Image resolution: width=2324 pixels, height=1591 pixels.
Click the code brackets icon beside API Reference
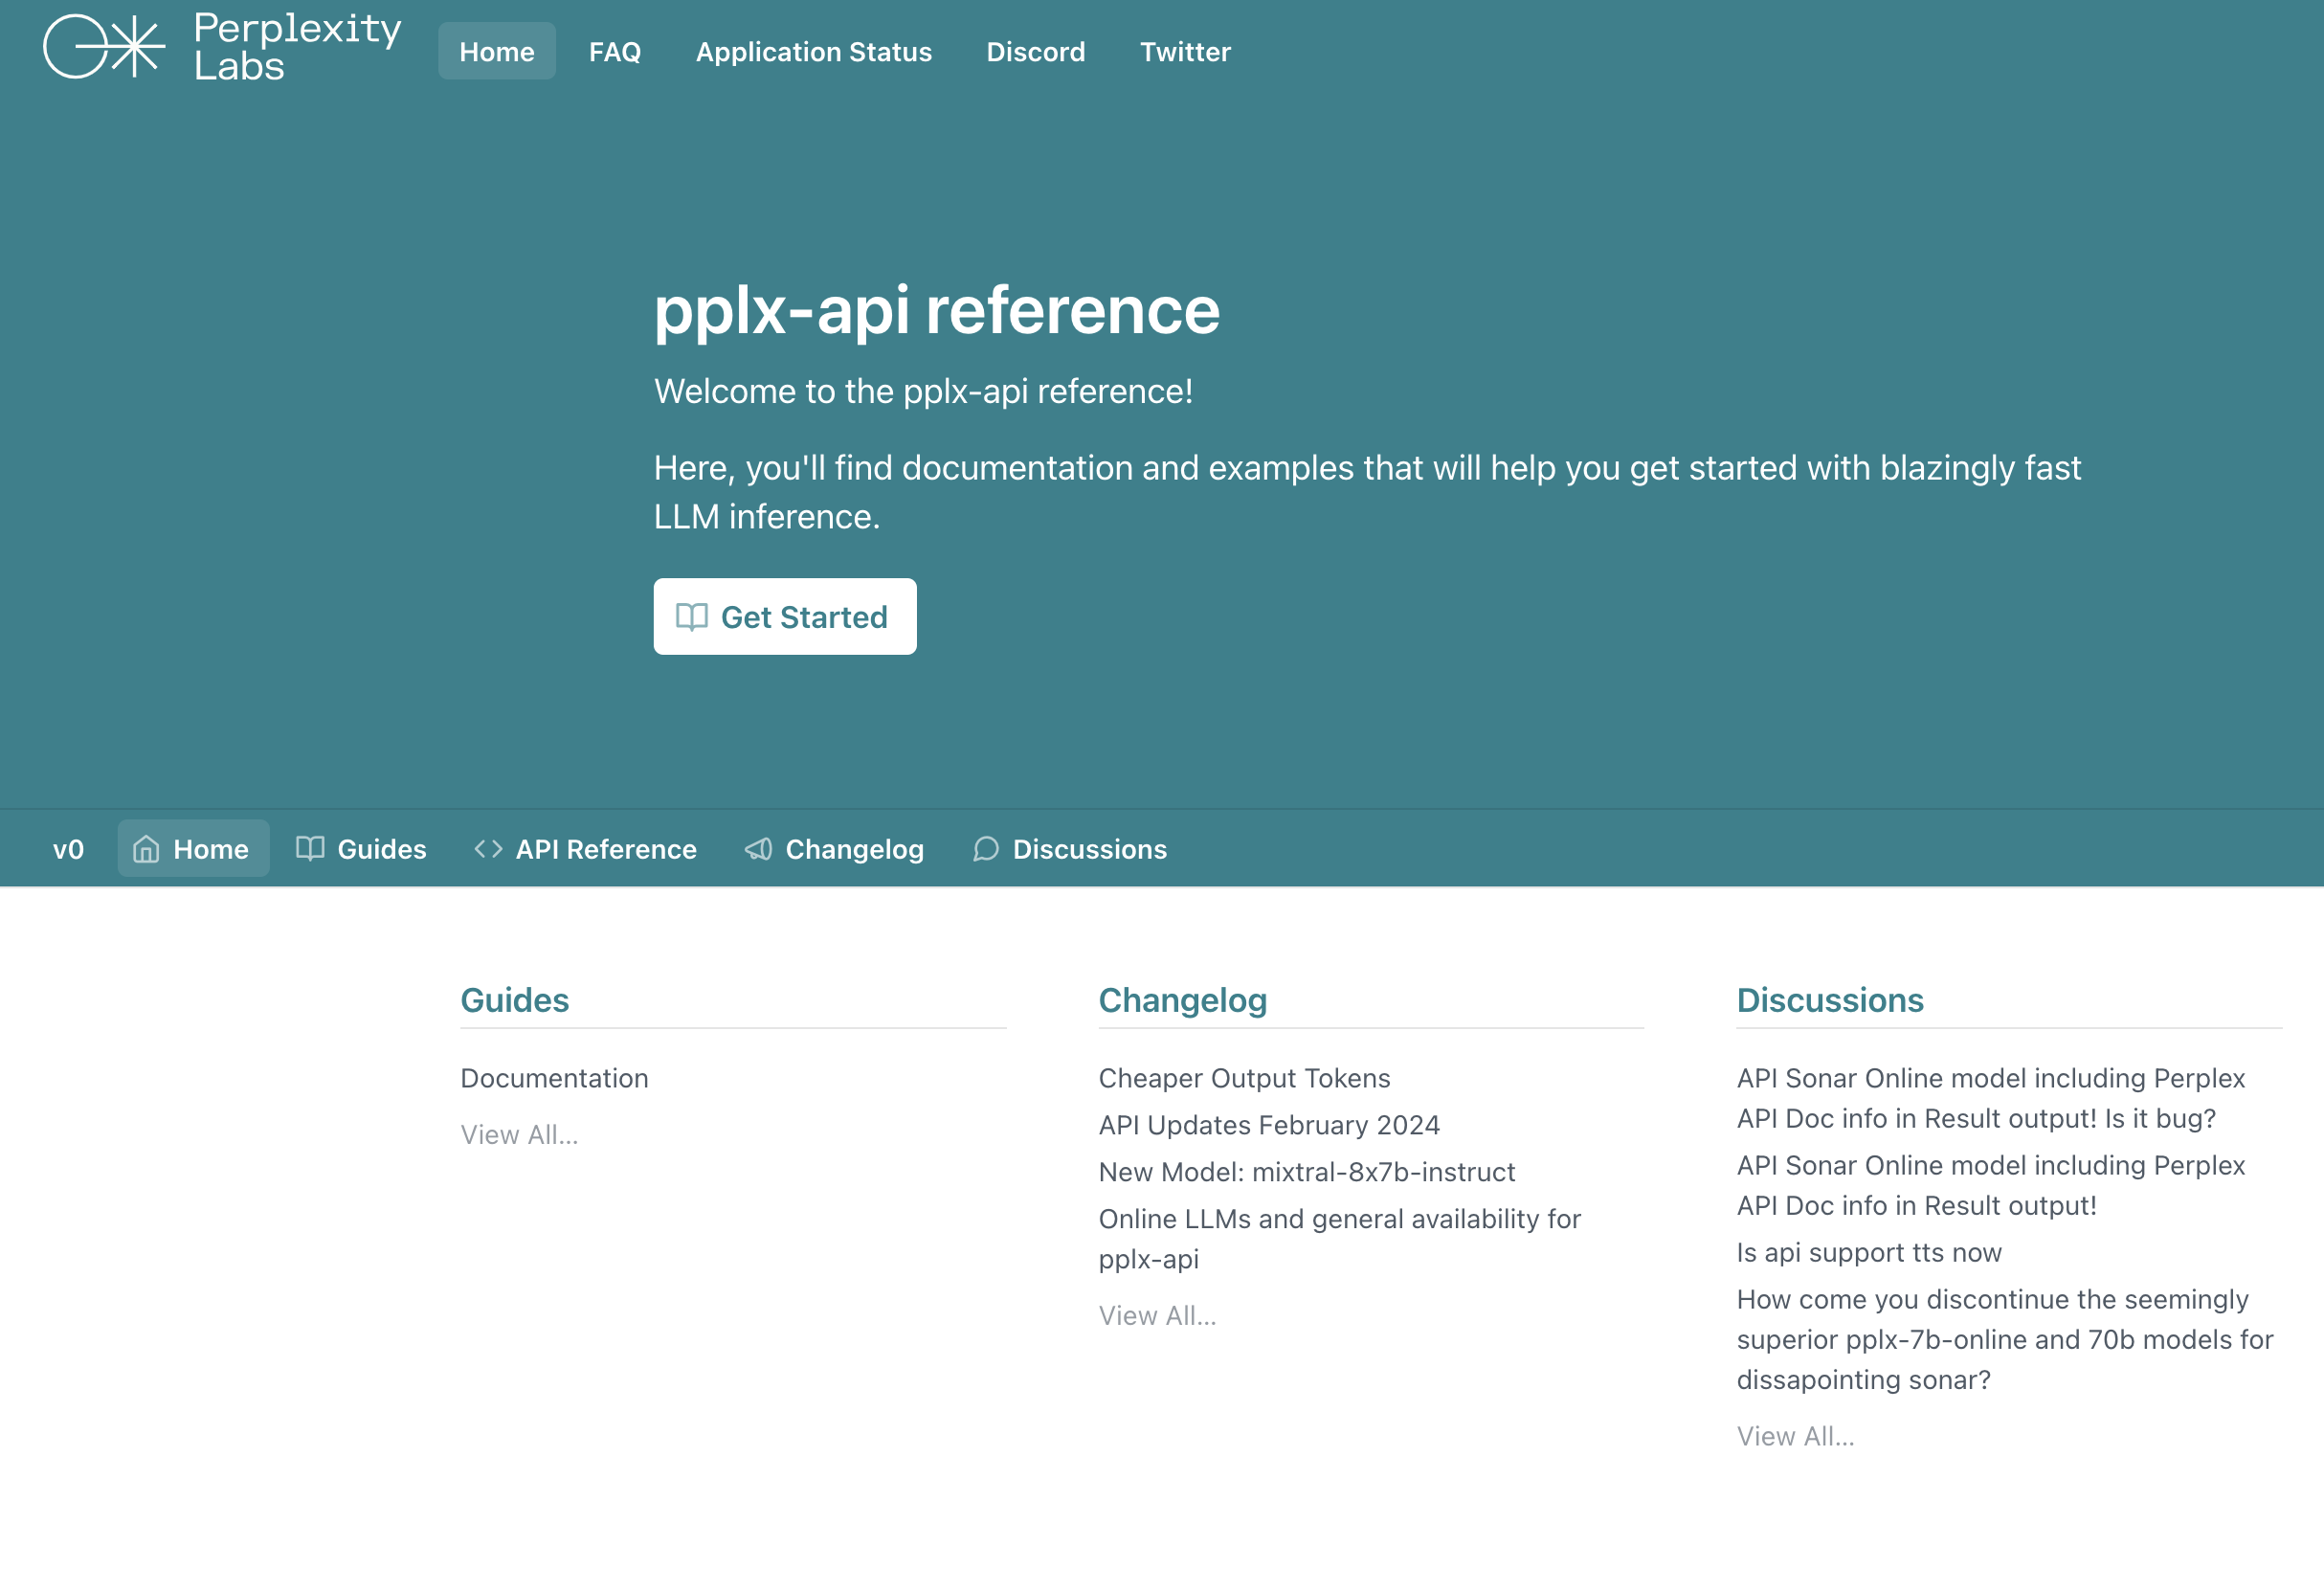488,849
